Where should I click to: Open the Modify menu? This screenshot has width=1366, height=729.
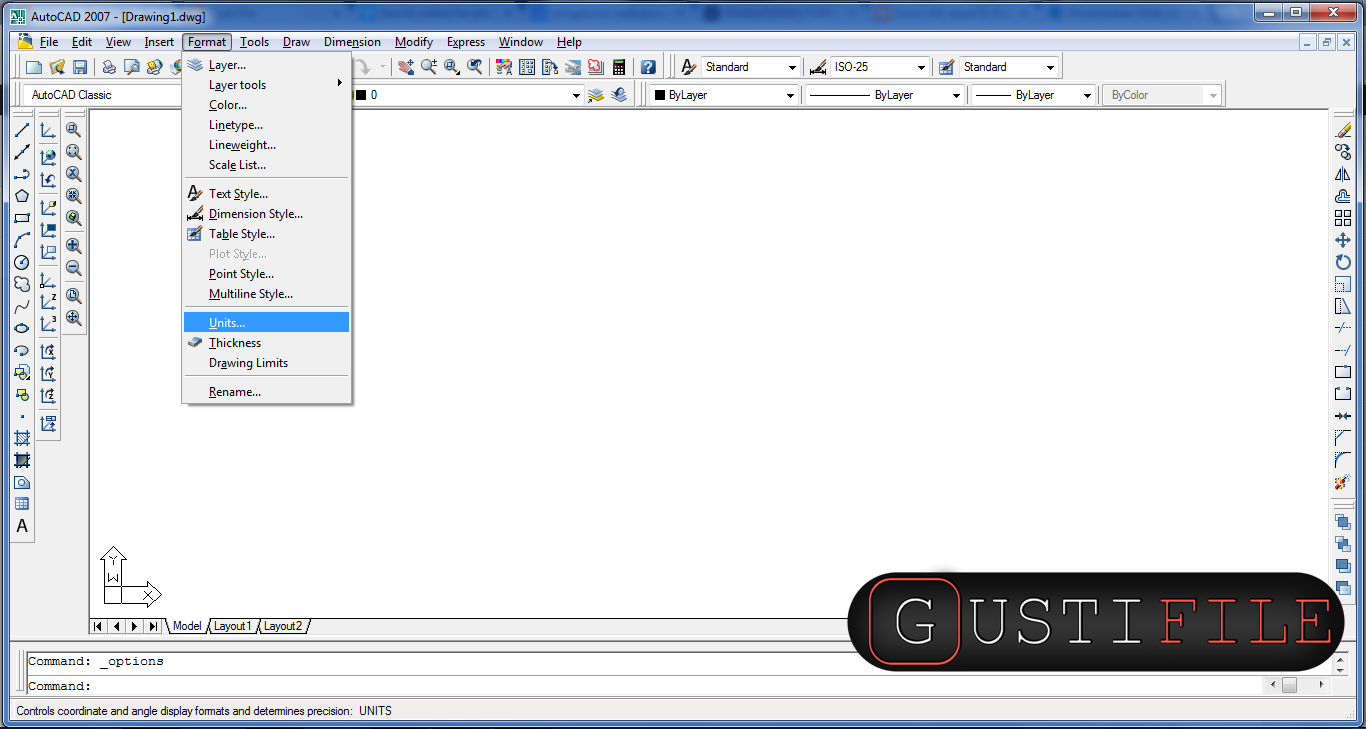coord(414,42)
